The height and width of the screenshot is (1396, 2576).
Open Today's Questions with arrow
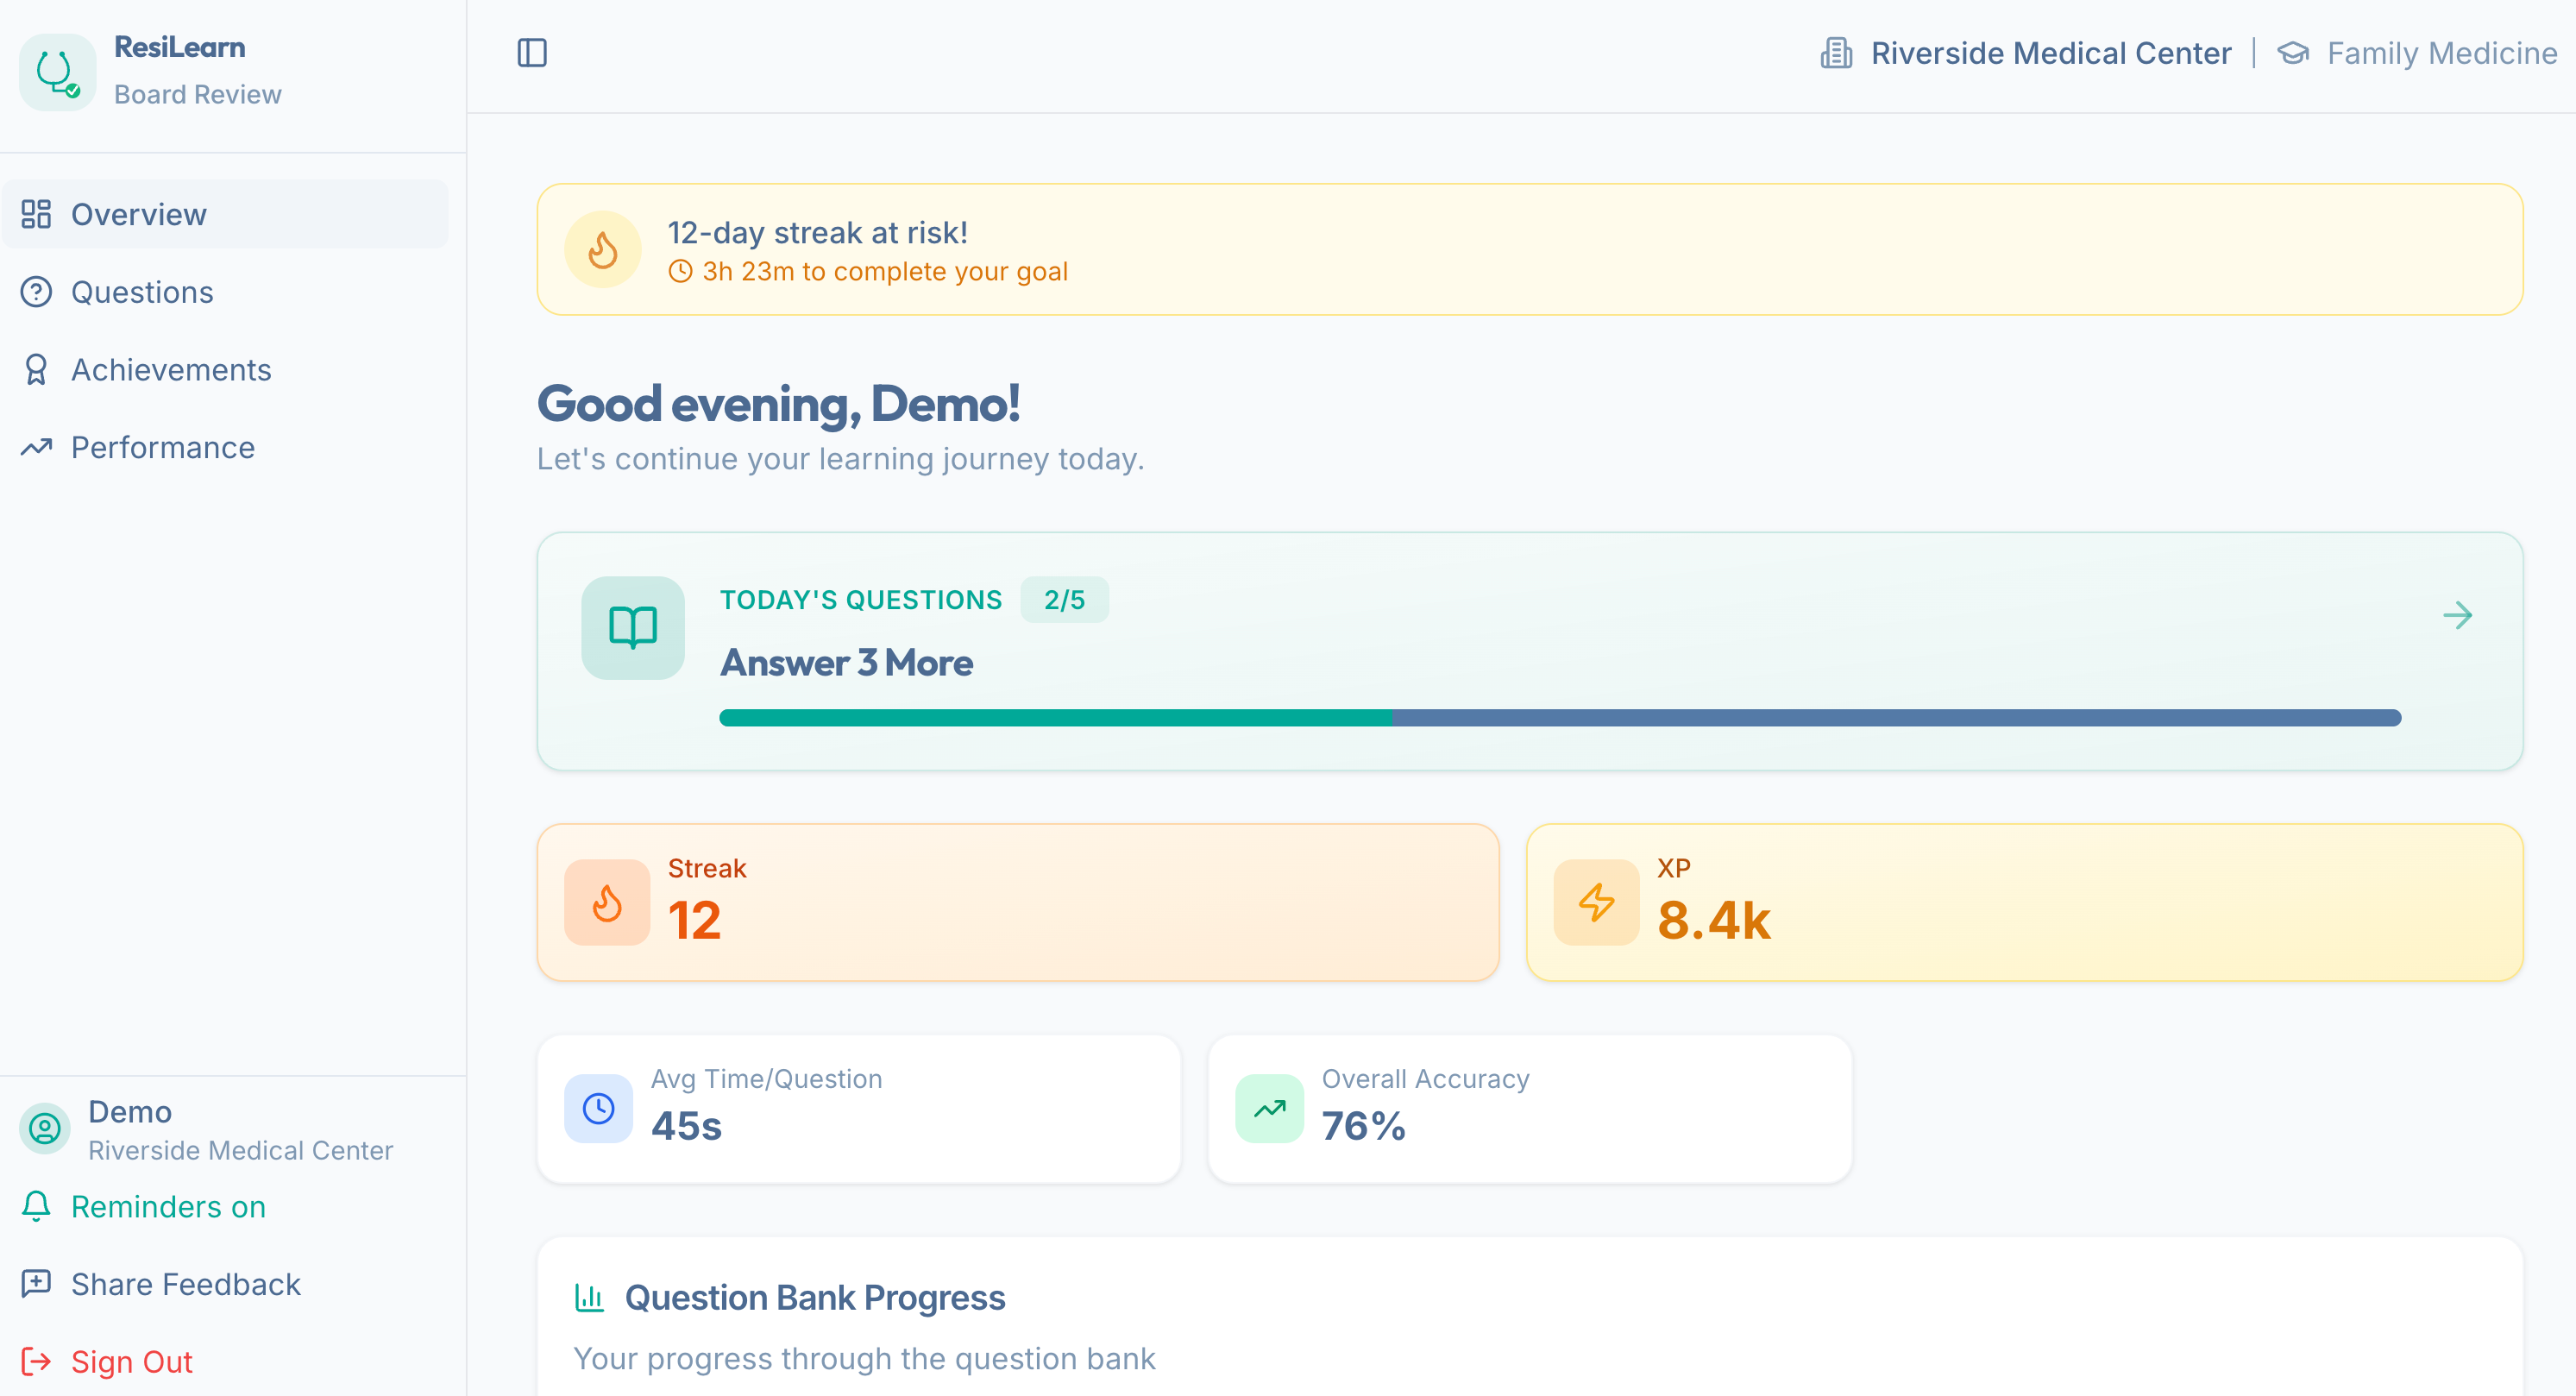pyautogui.click(x=2457, y=616)
